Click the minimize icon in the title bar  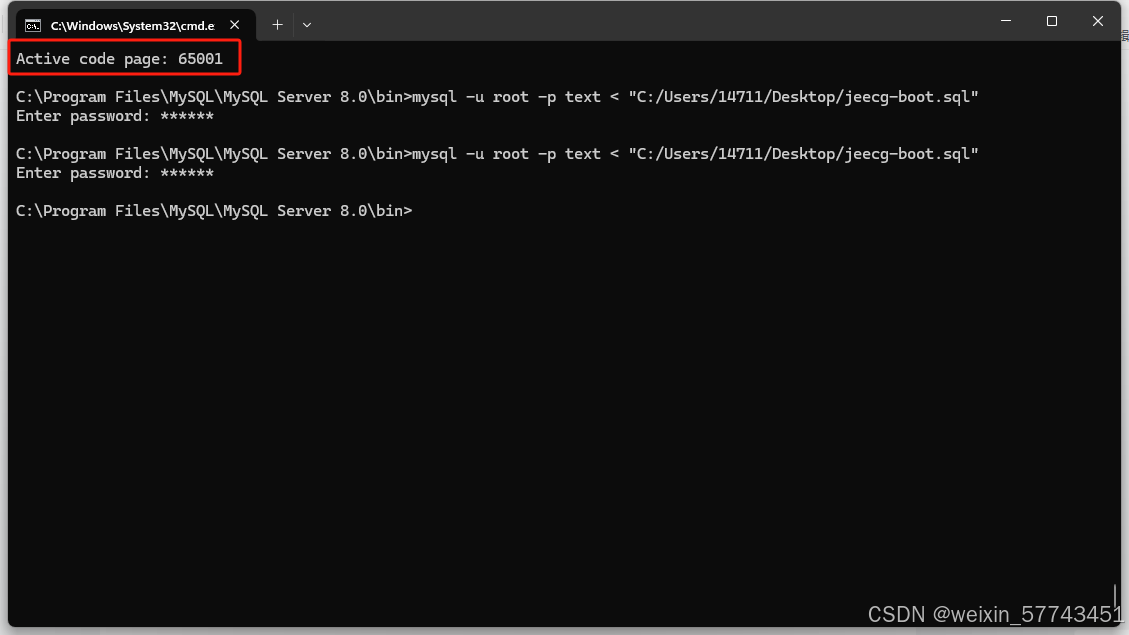(x=1006, y=20)
